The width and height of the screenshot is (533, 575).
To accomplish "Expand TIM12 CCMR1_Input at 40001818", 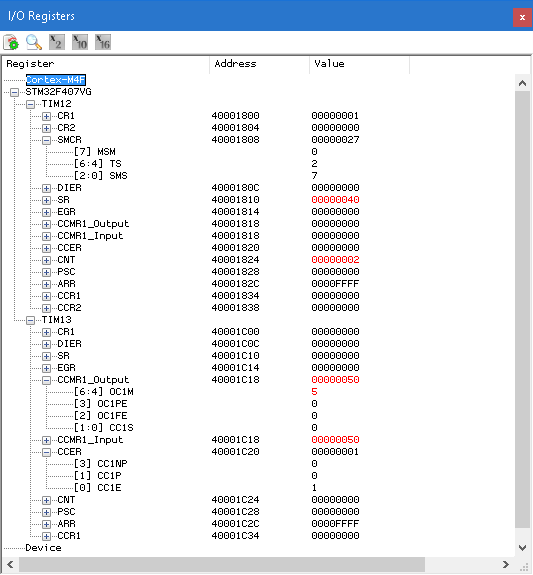I will tap(46, 236).
